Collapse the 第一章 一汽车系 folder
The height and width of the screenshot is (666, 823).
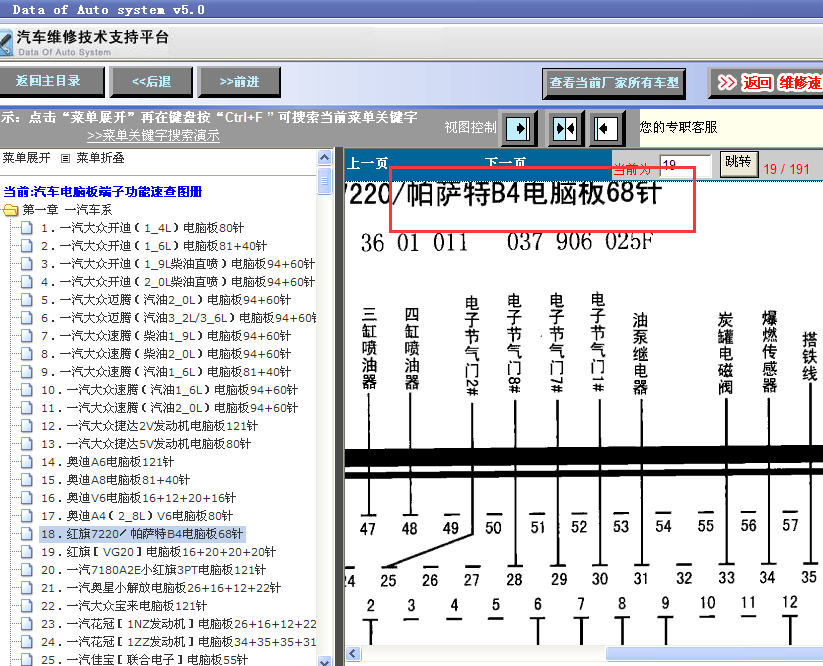point(67,210)
